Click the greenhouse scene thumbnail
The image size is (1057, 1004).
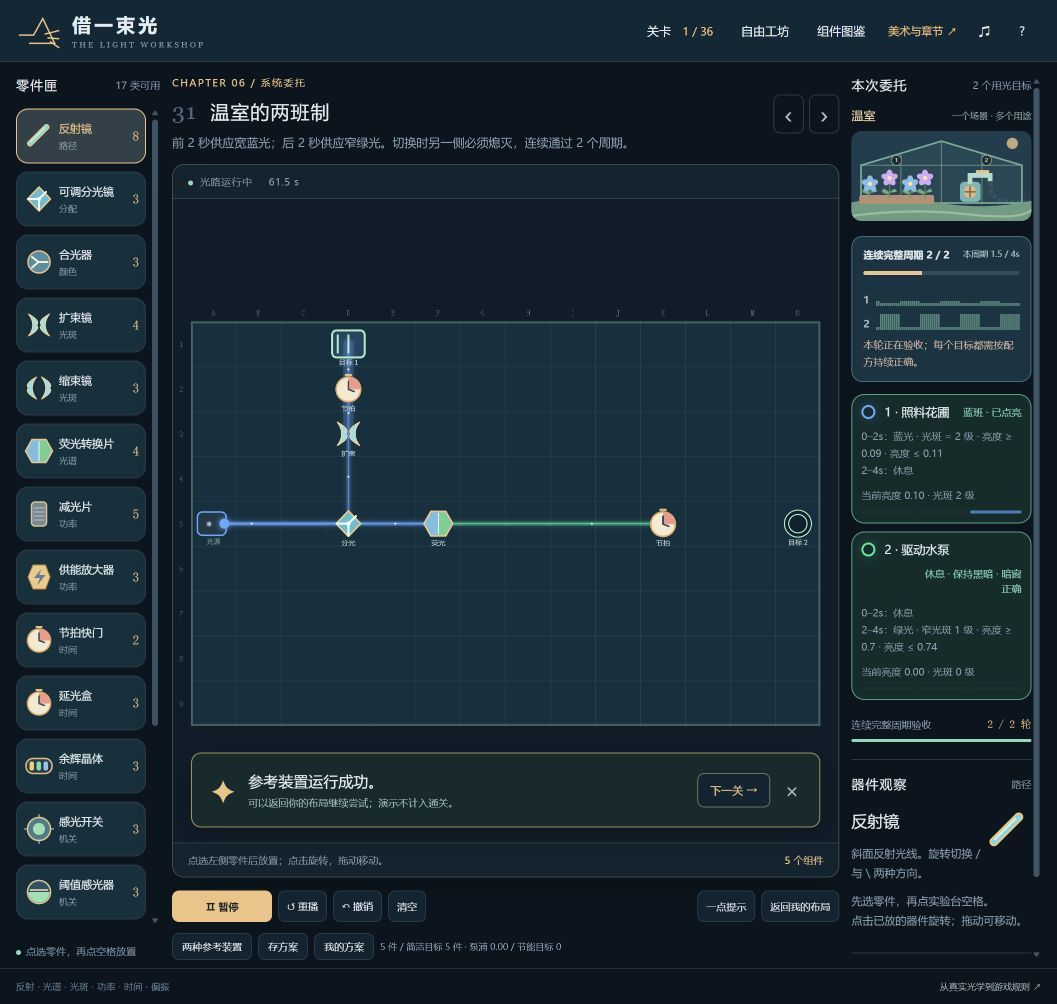pyautogui.click(x=941, y=176)
